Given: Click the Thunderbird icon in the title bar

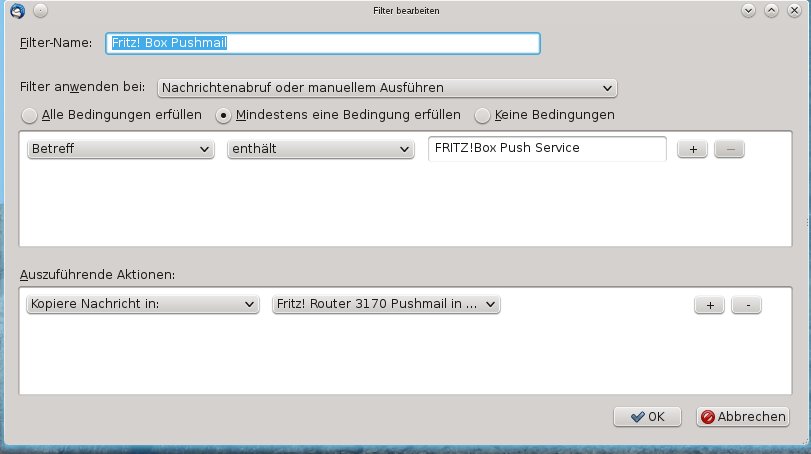Looking at the screenshot, I should tap(18, 10).
